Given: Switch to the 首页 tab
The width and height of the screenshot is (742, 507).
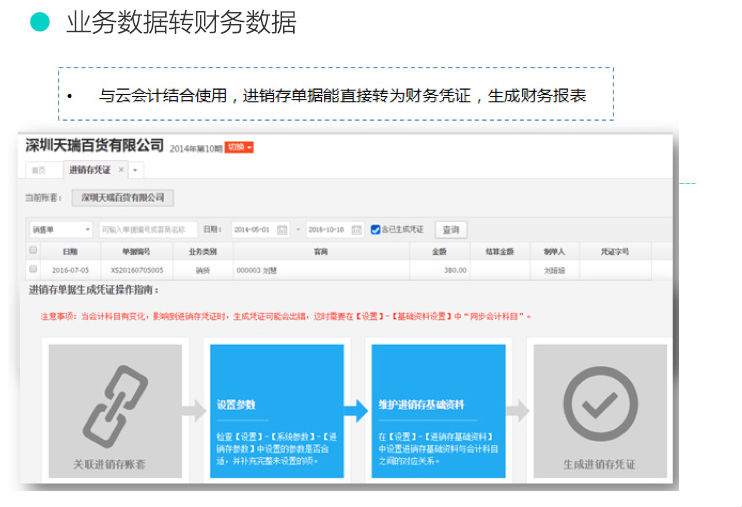Looking at the screenshot, I should (x=38, y=170).
